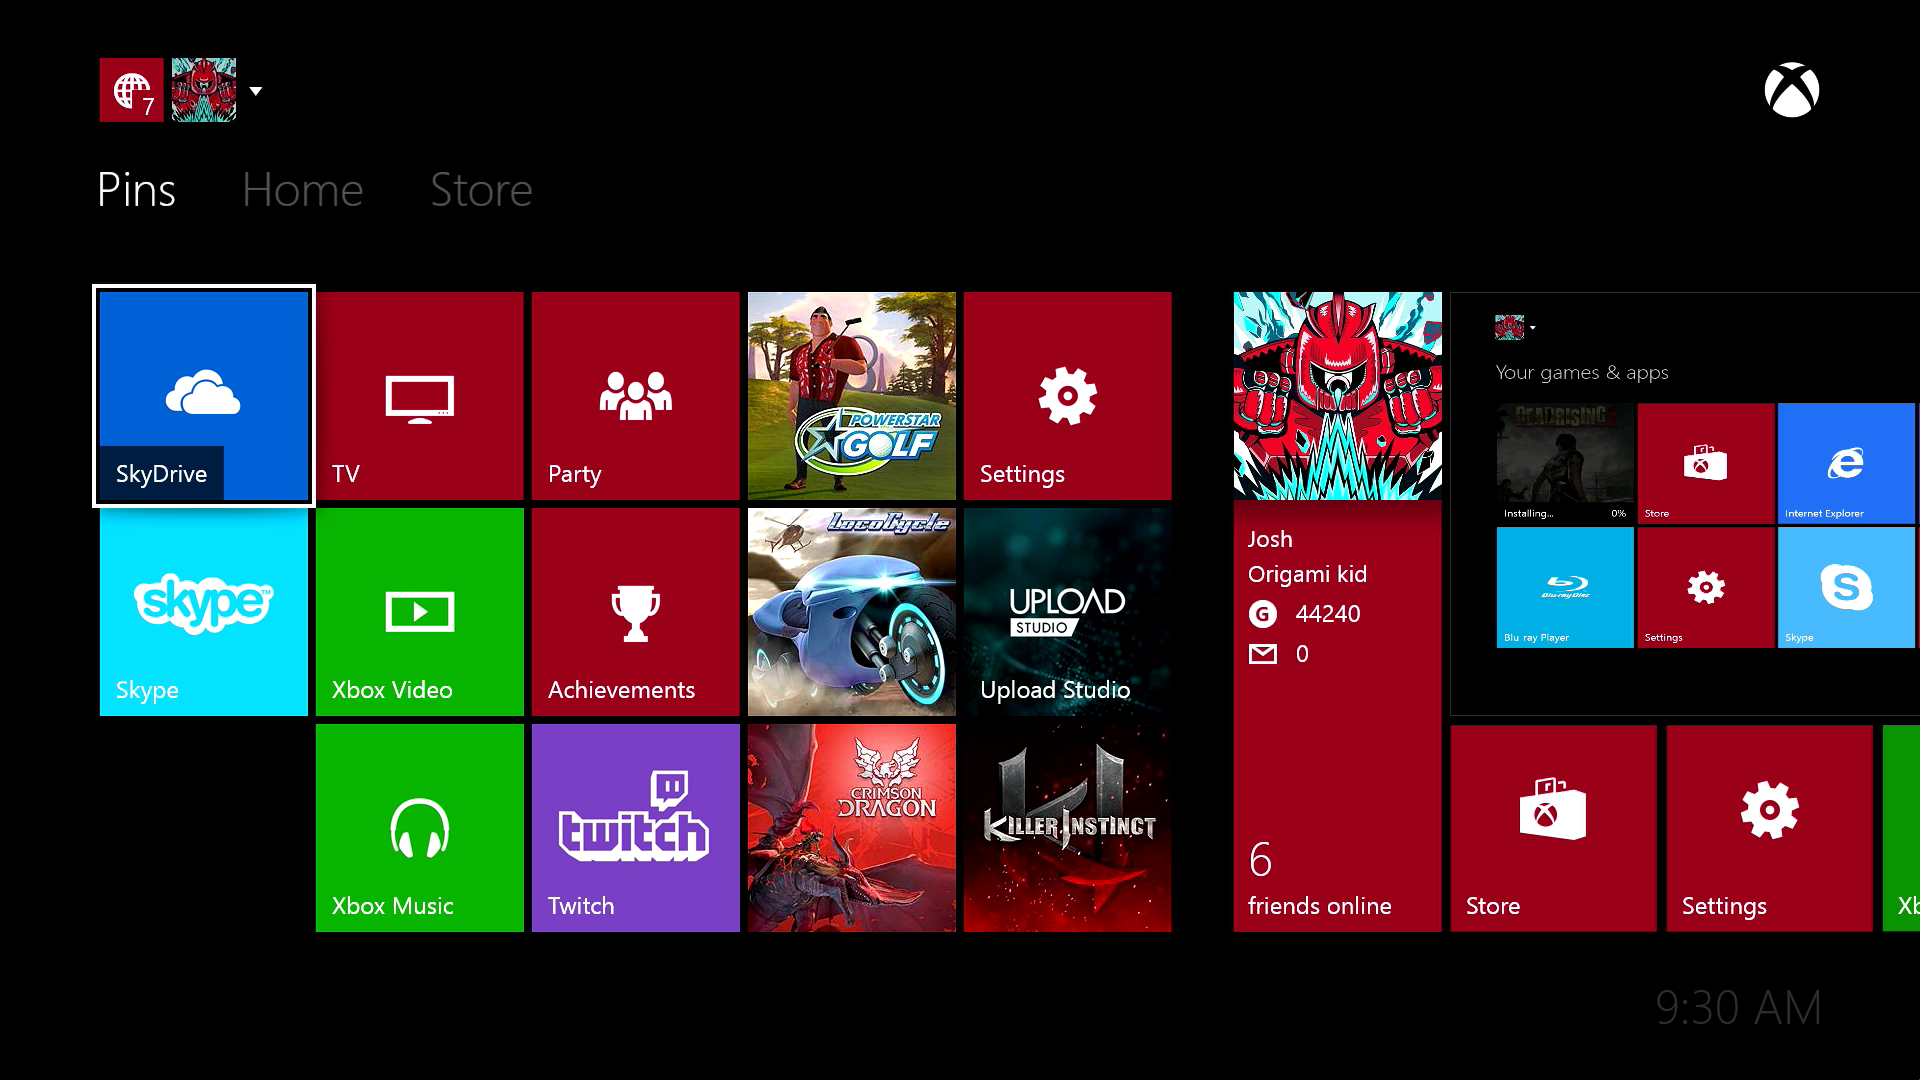The width and height of the screenshot is (1920, 1080).
Task: Open the Pins section
Action: [135, 189]
